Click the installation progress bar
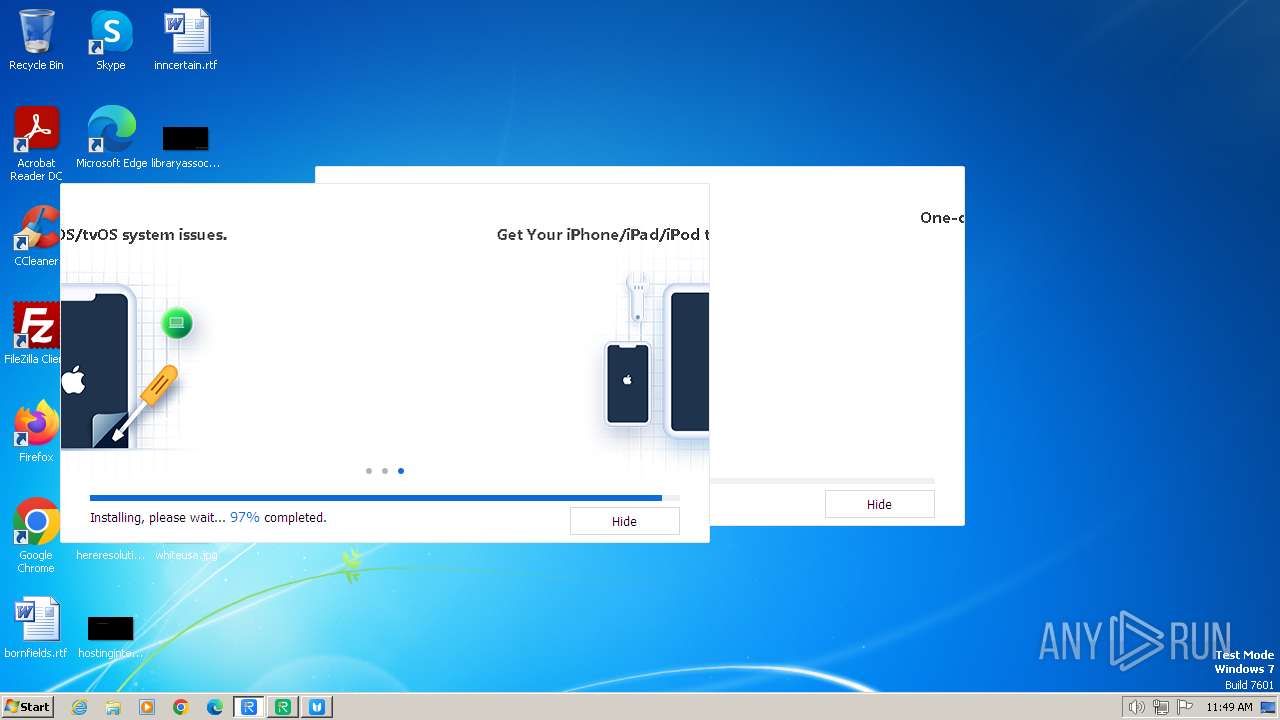 [385, 497]
